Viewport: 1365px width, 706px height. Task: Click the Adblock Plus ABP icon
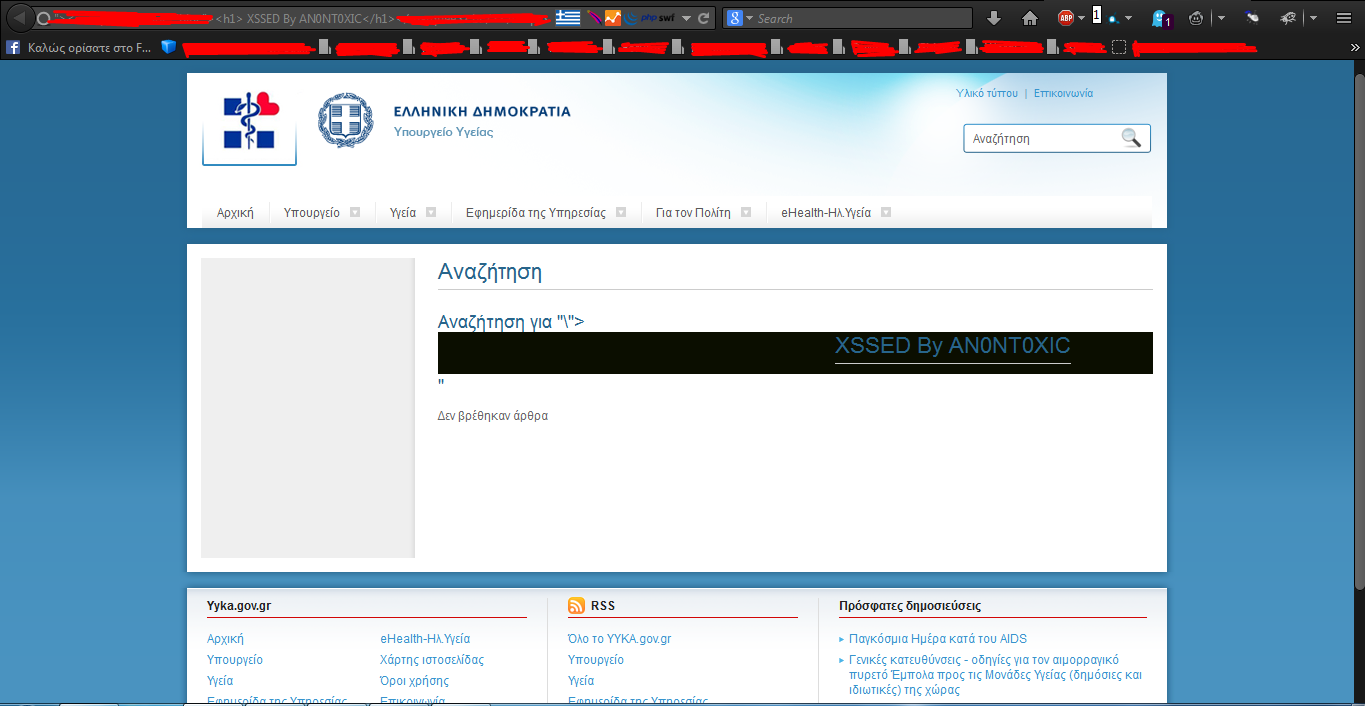(1066, 18)
